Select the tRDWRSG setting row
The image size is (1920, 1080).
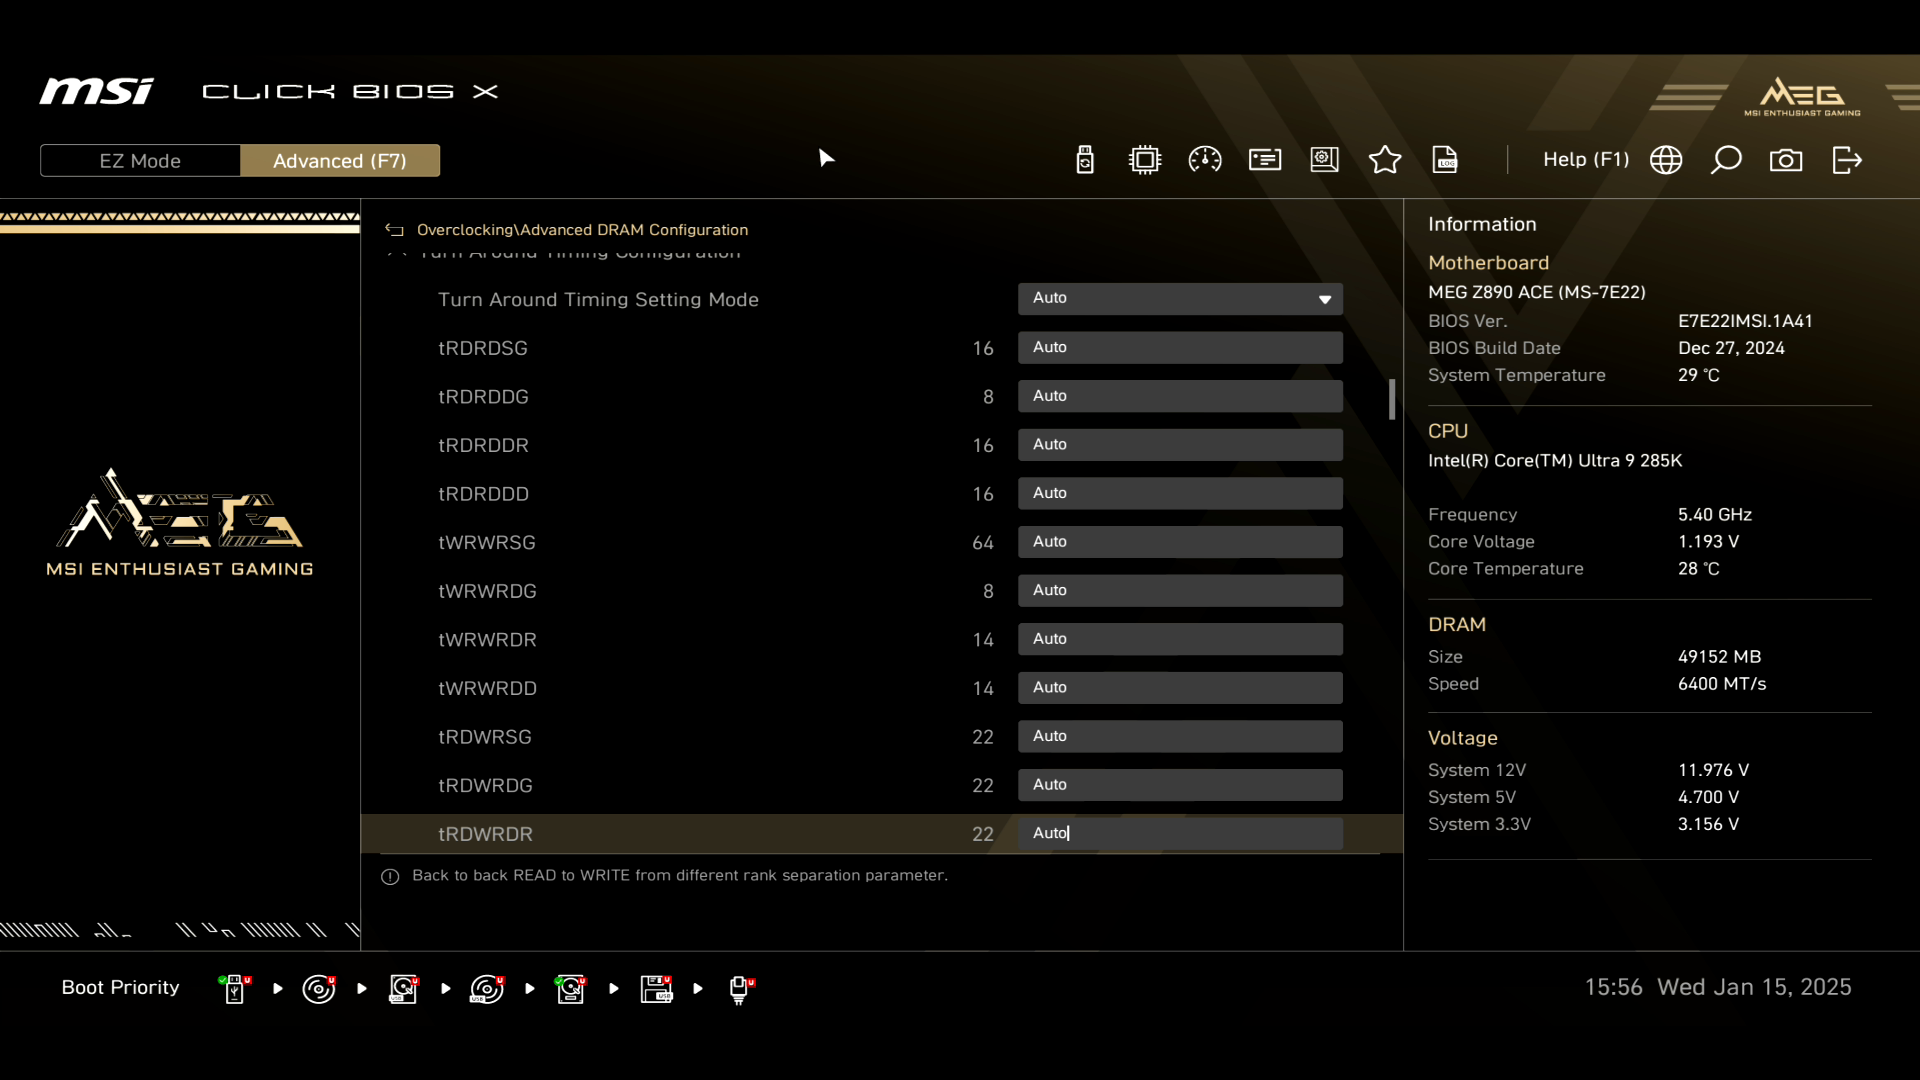pos(485,737)
